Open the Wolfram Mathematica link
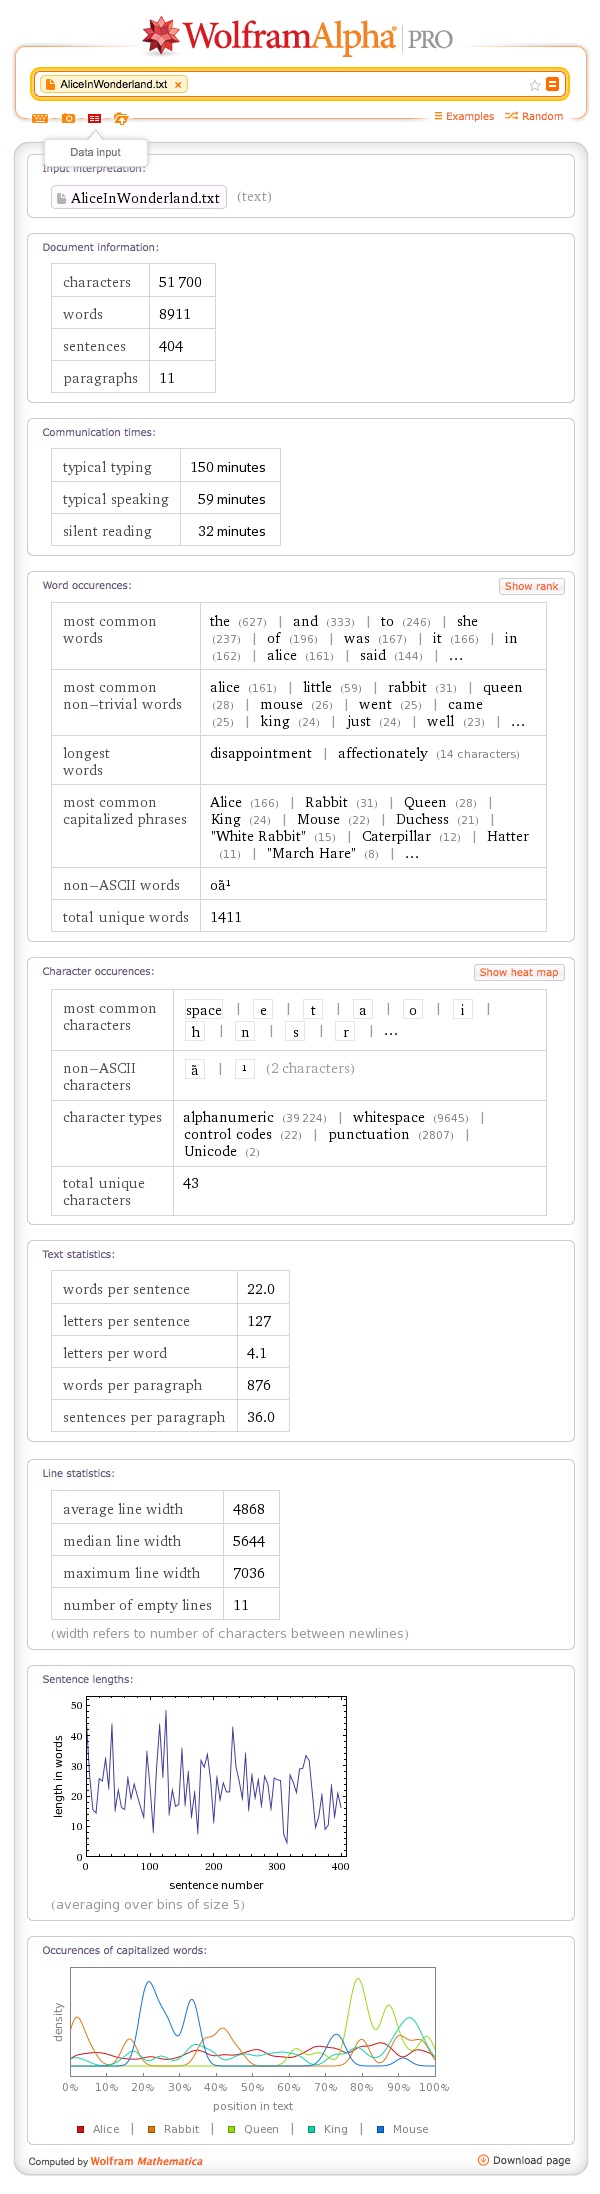The image size is (600, 2194). (x=146, y=2161)
